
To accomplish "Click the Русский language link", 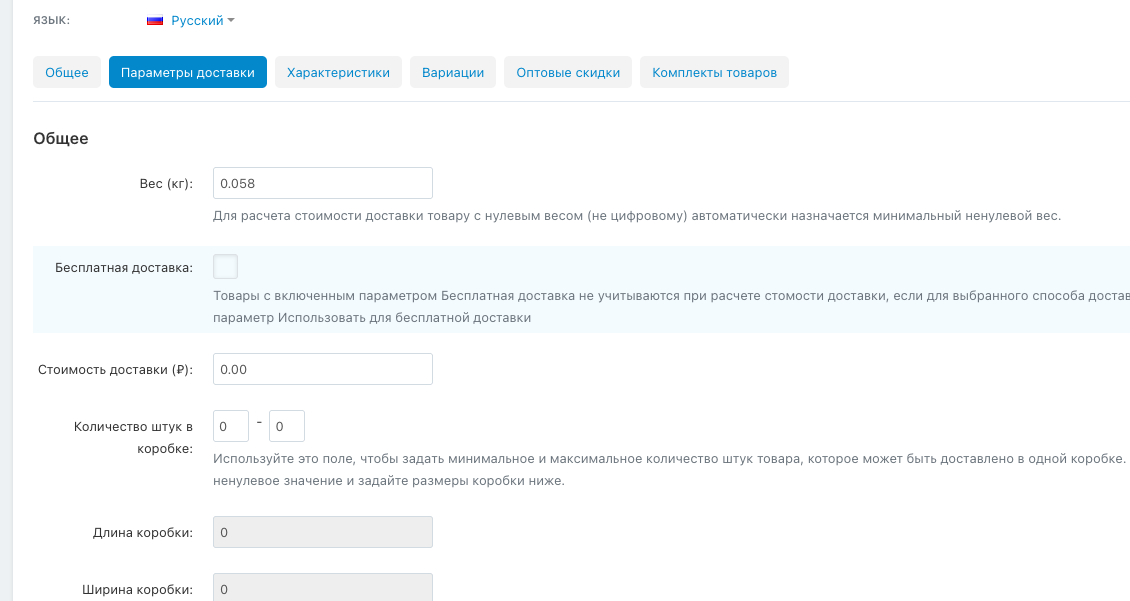I will tap(196, 20).
